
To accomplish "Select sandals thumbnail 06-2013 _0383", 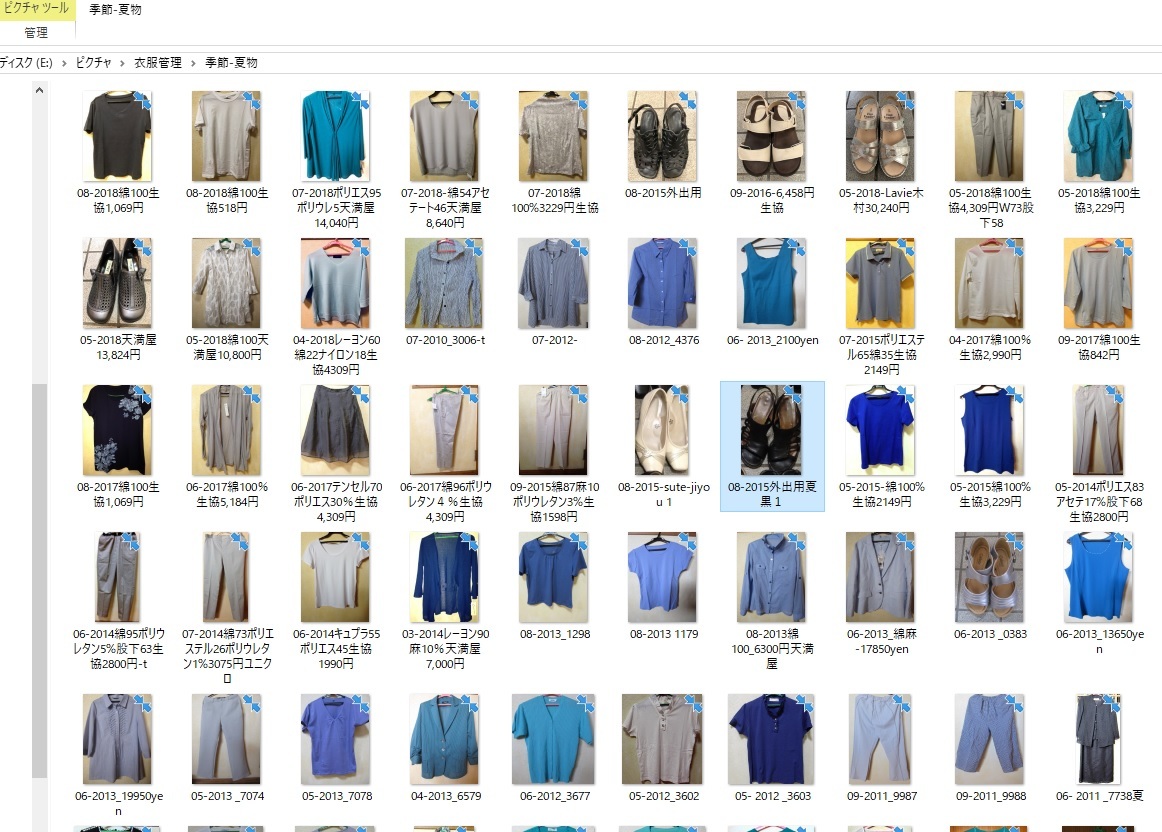I will (x=989, y=576).
